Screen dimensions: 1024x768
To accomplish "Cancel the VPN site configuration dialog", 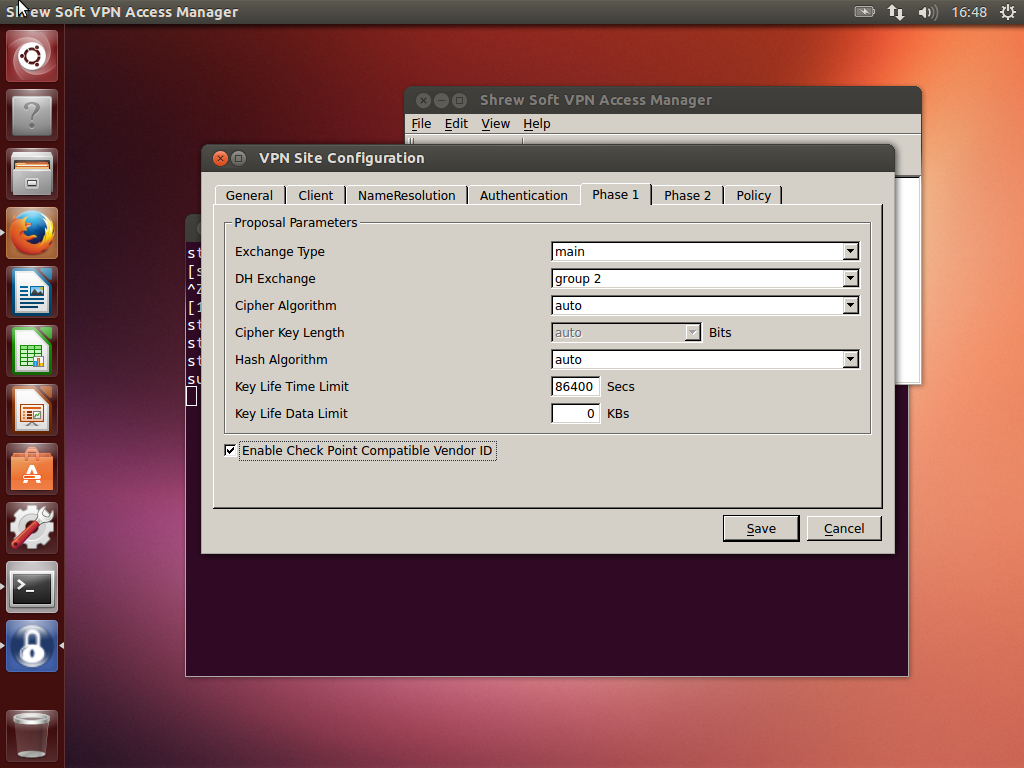I will click(844, 528).
